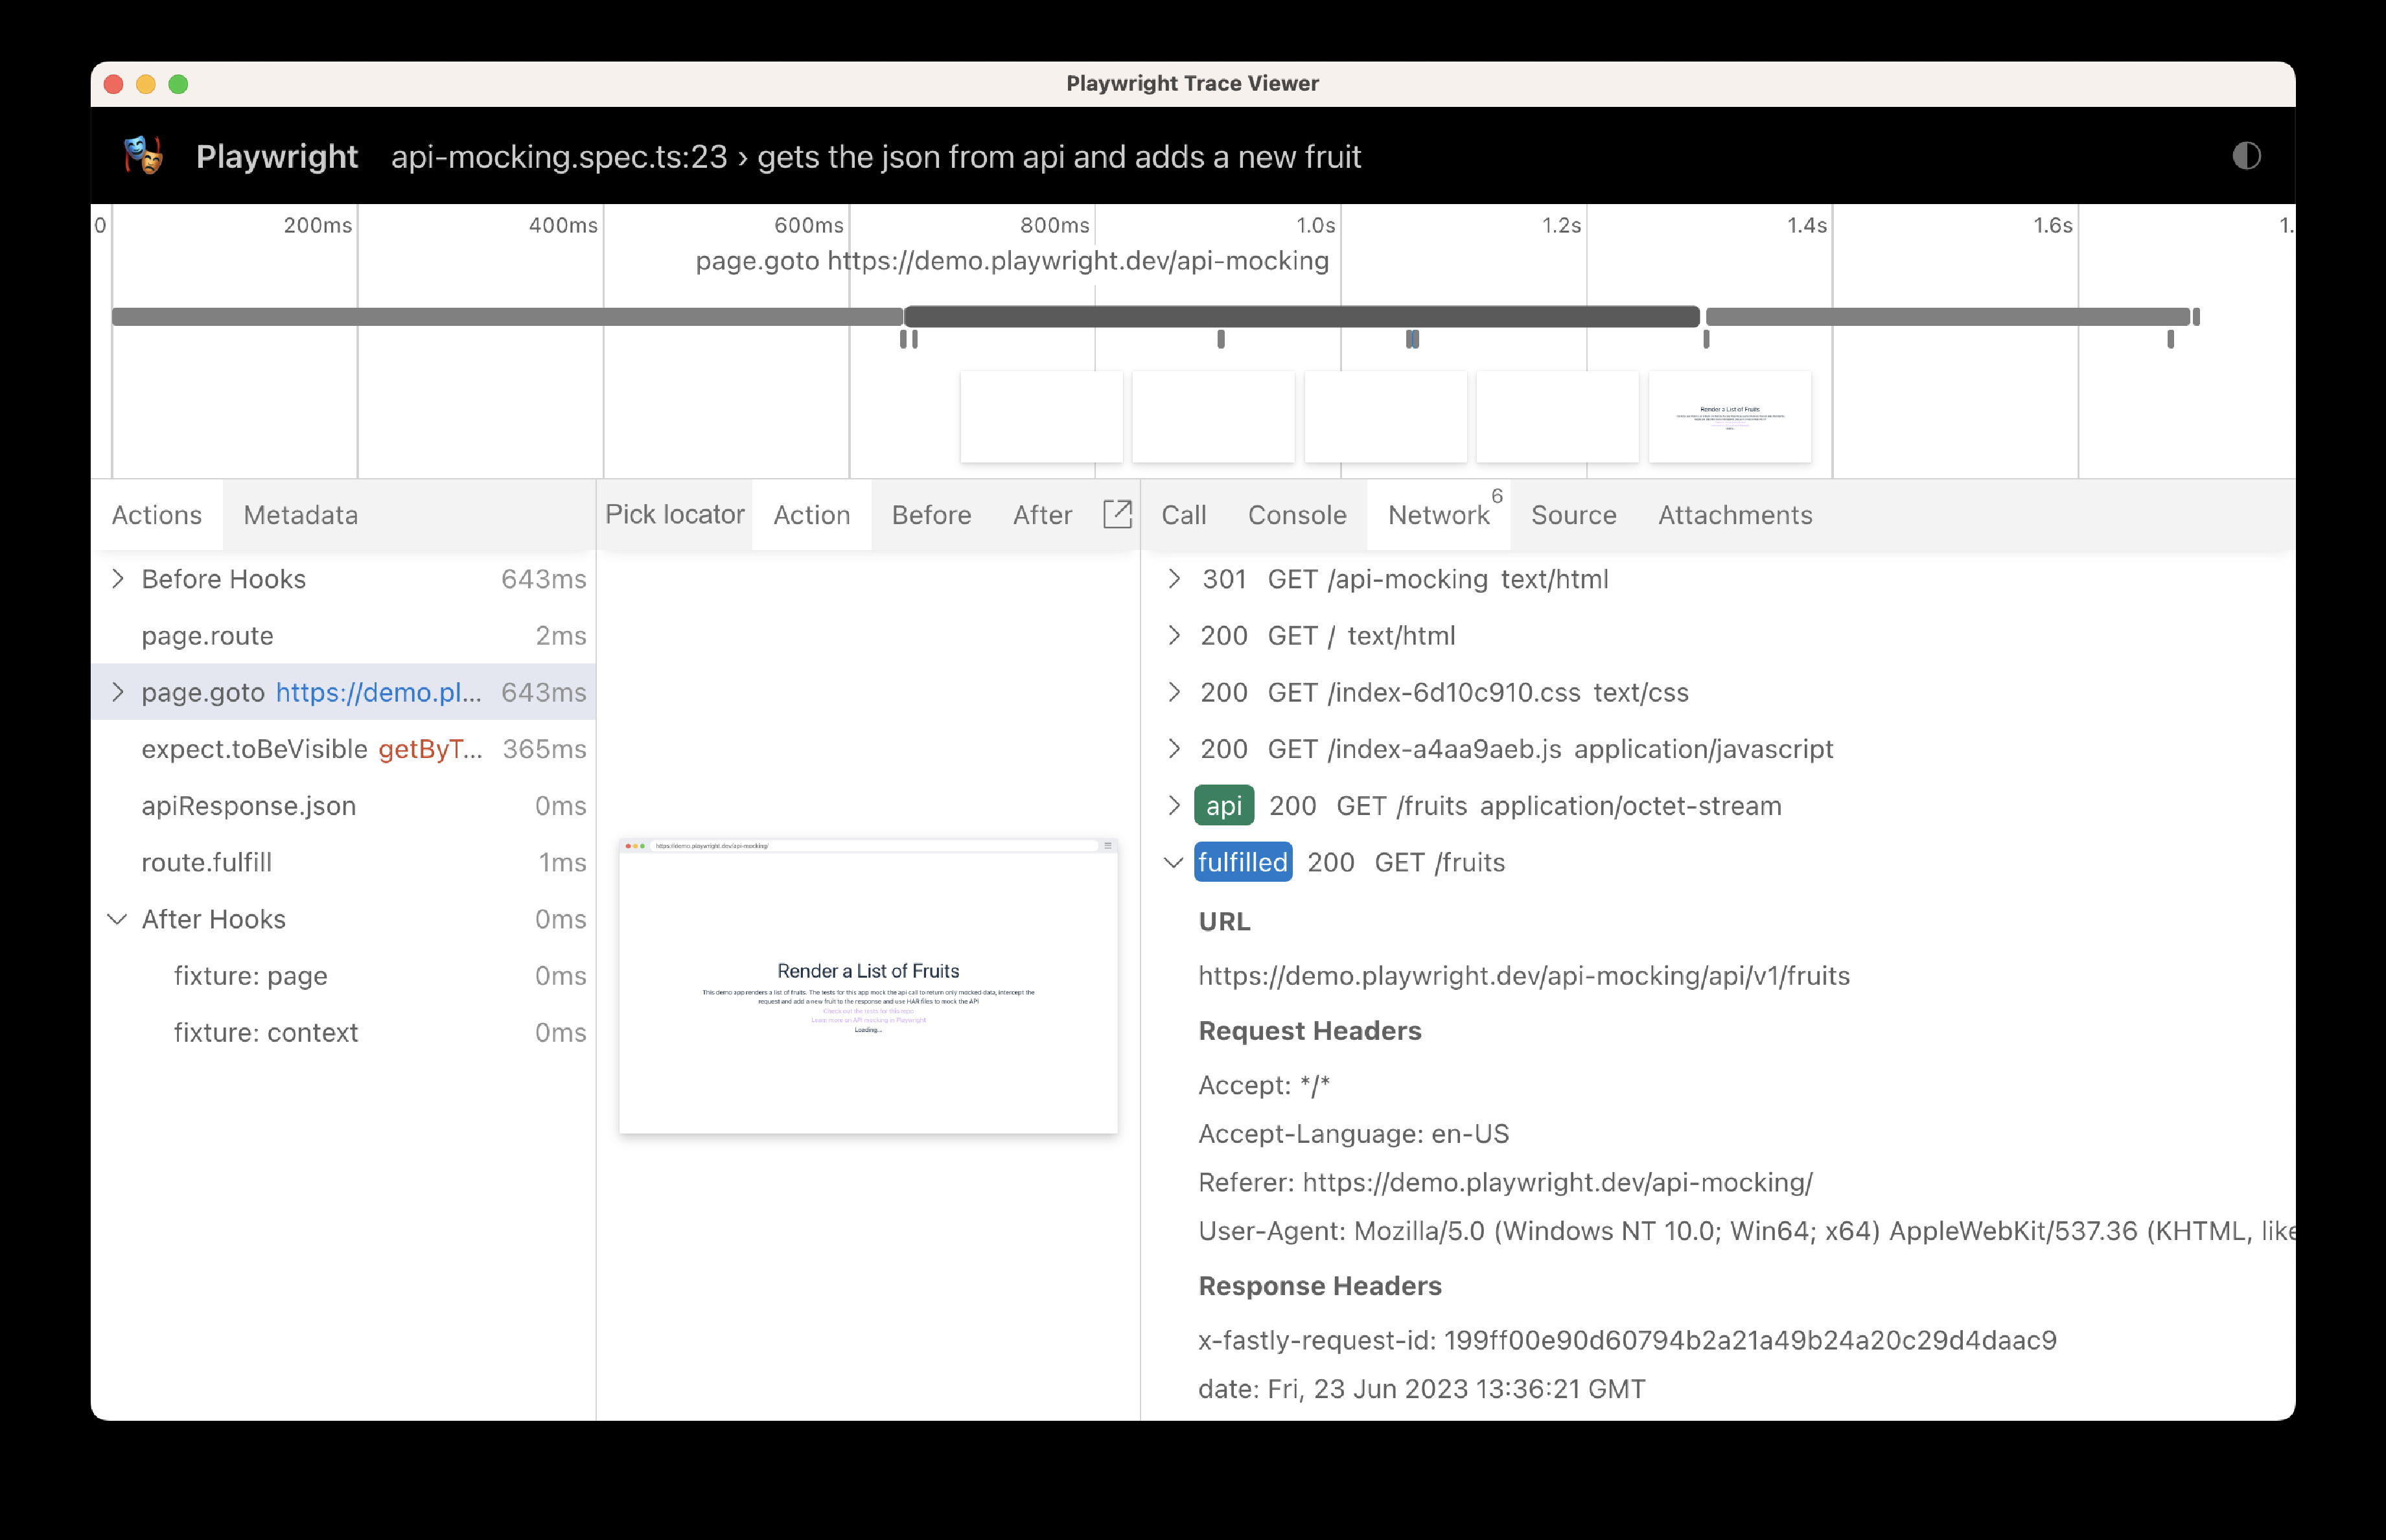Select the route.fulfill action

click(x=343, y=862)
